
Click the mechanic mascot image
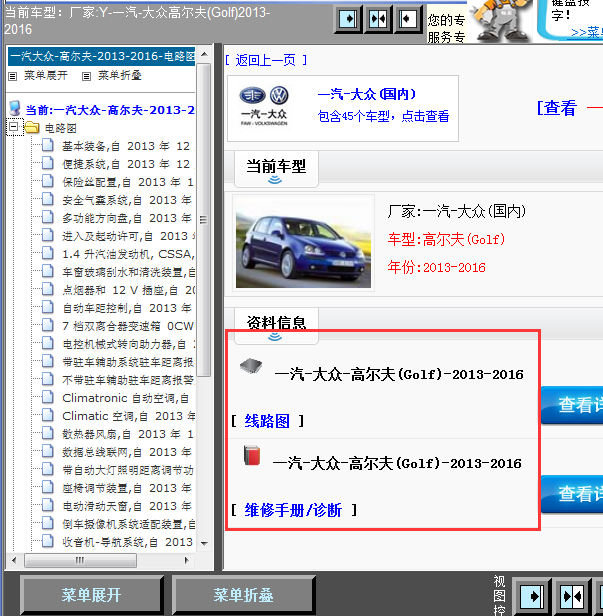coord(502,20)
